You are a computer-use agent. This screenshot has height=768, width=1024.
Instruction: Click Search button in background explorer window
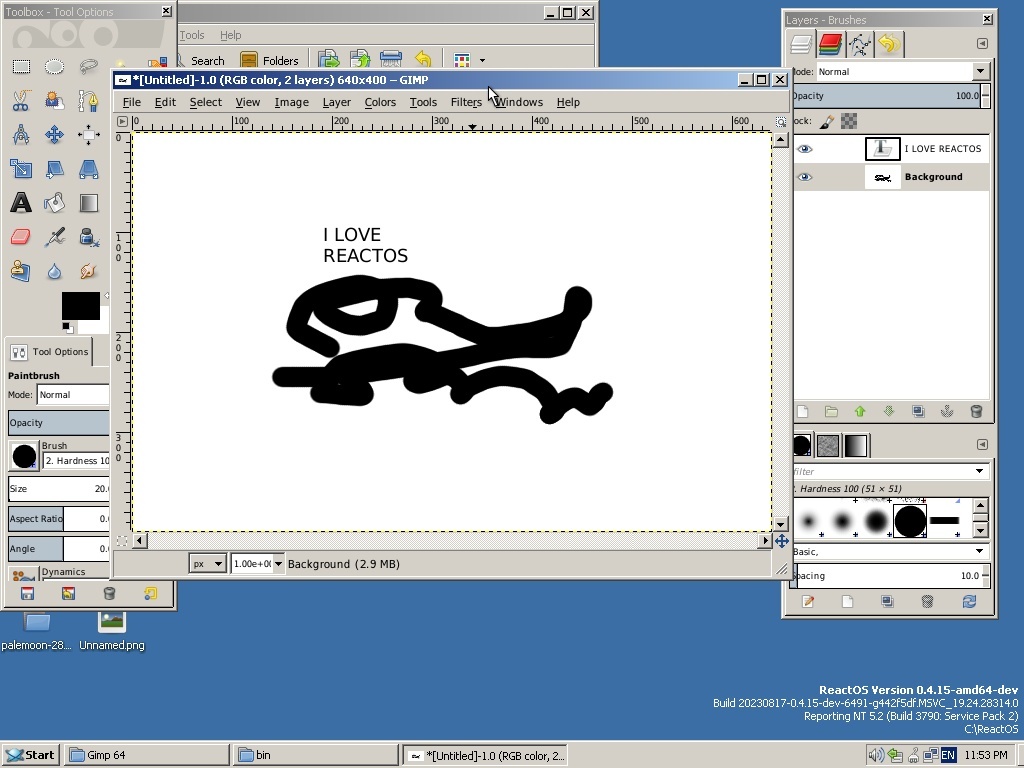tap(201, 61)
